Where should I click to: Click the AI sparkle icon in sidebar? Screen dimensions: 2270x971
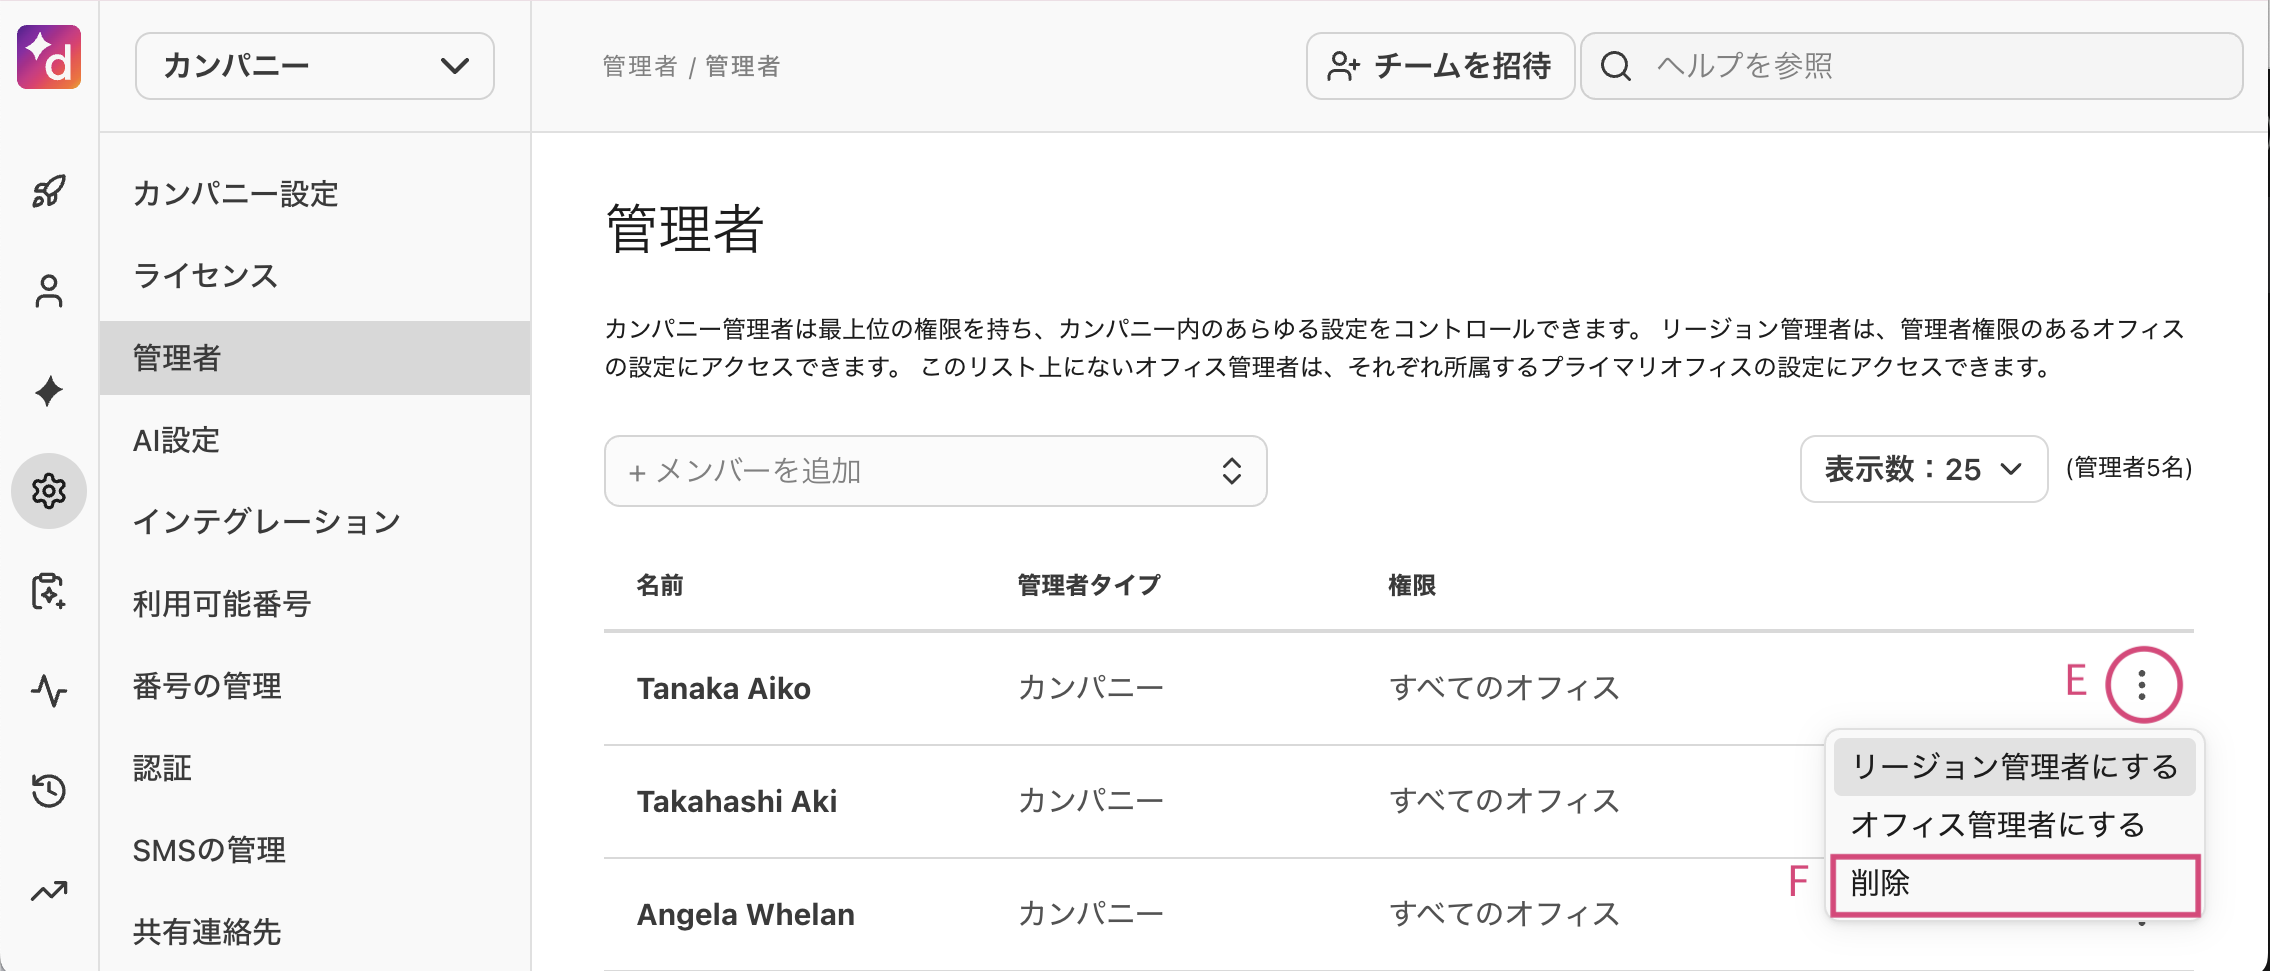point(49,391)
